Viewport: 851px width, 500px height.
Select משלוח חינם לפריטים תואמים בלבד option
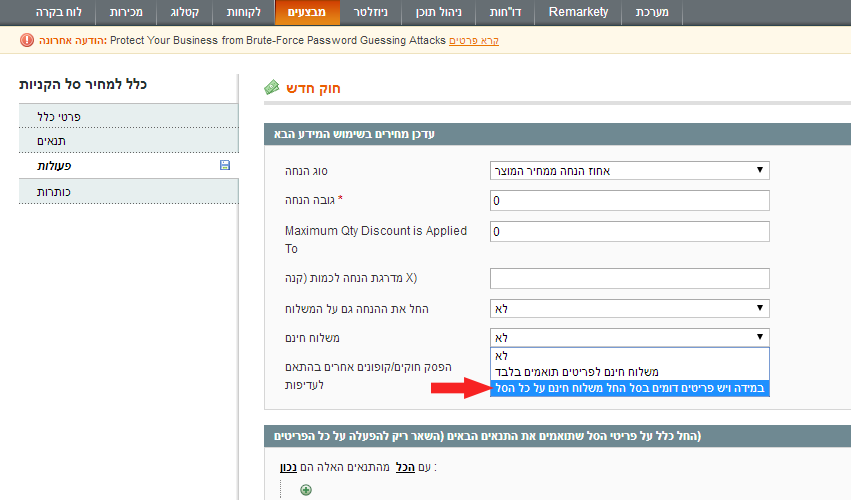point(629,371)
